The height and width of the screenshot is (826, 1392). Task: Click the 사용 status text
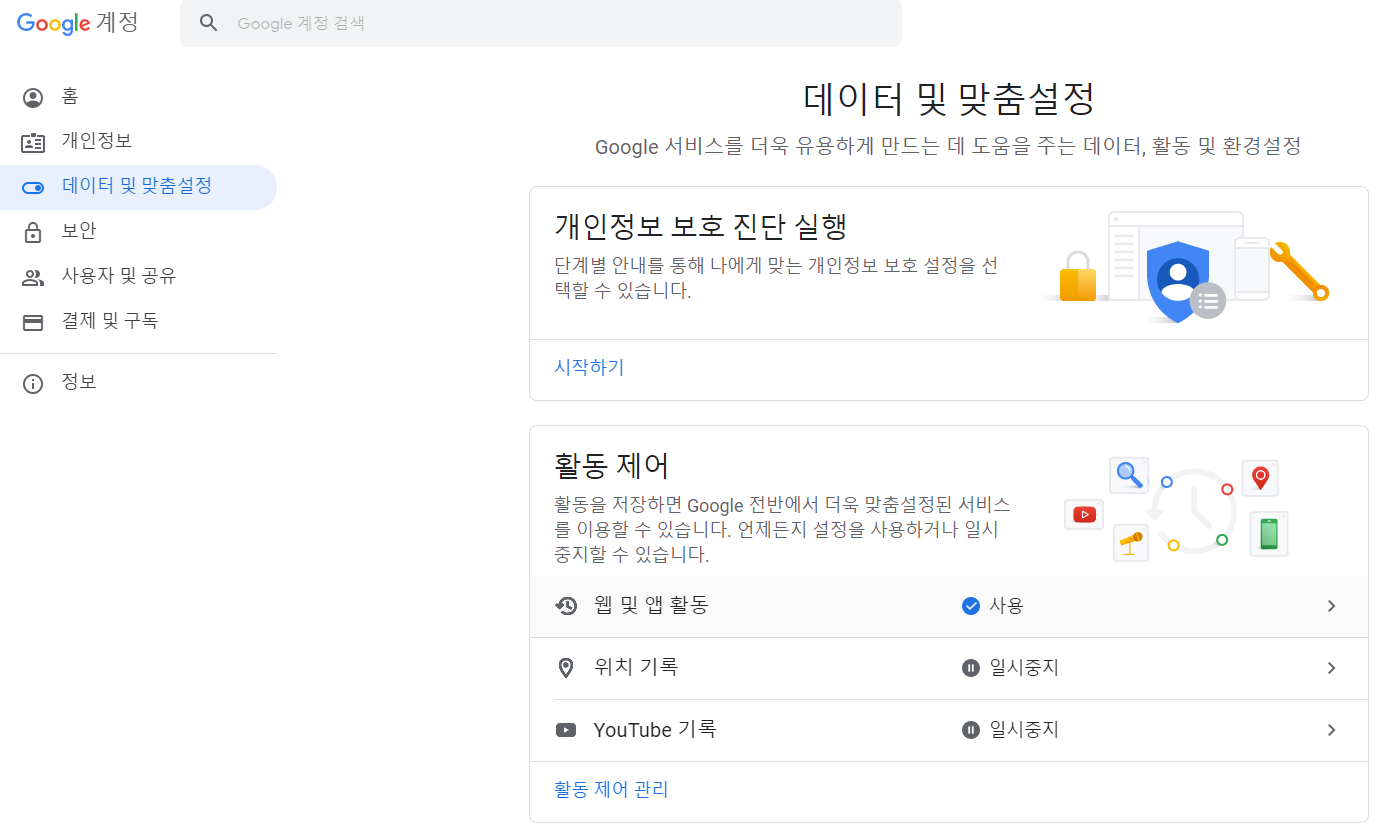coord(1006,606)
